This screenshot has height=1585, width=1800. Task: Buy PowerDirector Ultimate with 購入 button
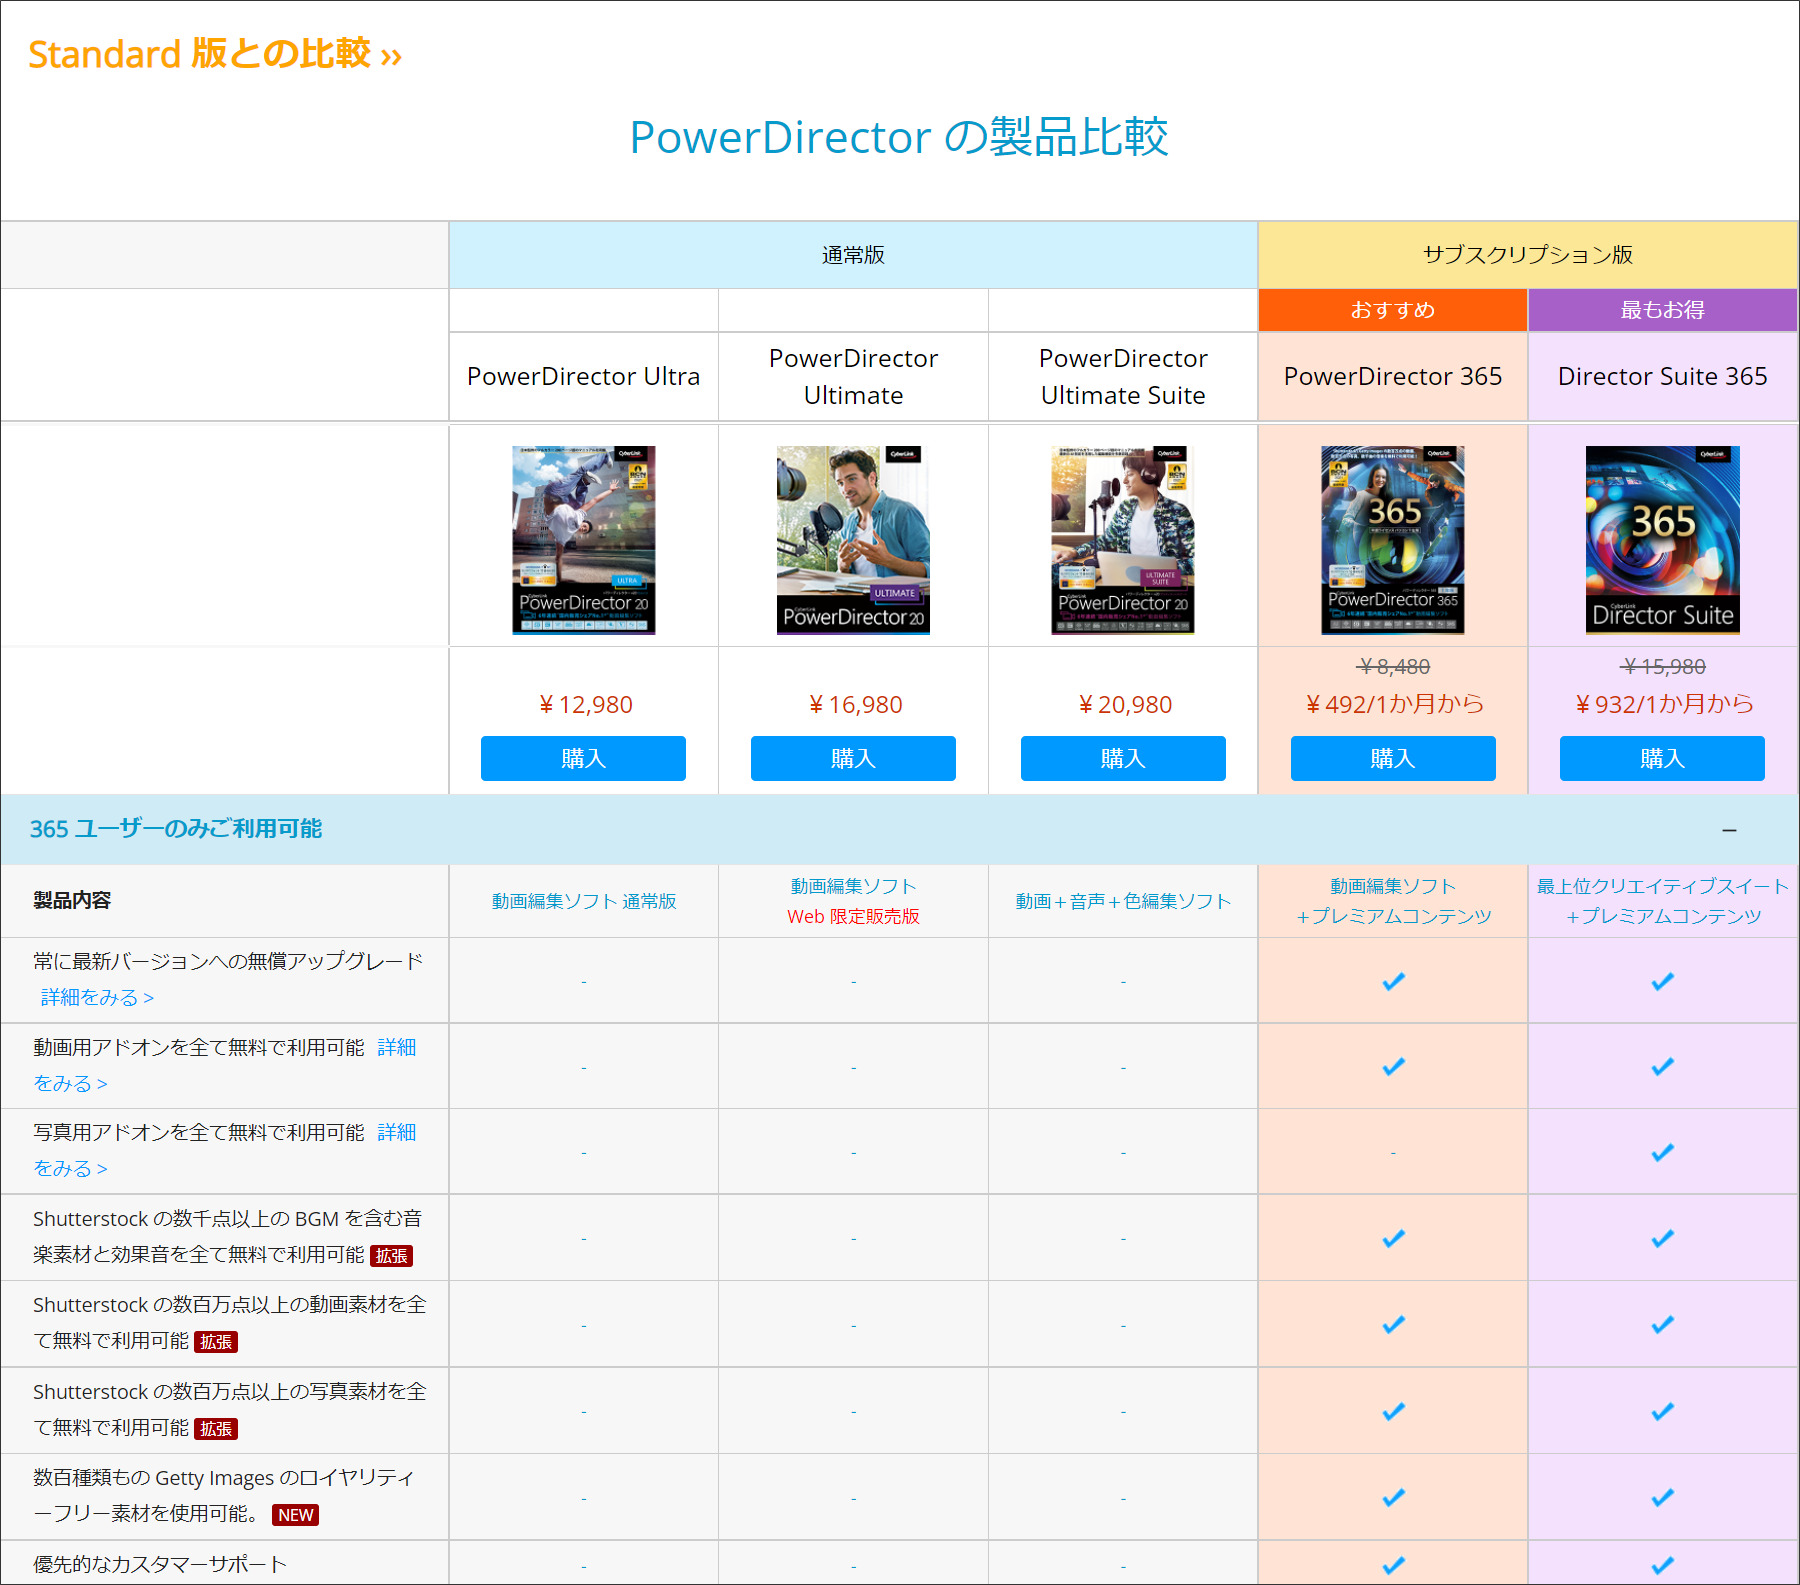click(x=853, y=758)
